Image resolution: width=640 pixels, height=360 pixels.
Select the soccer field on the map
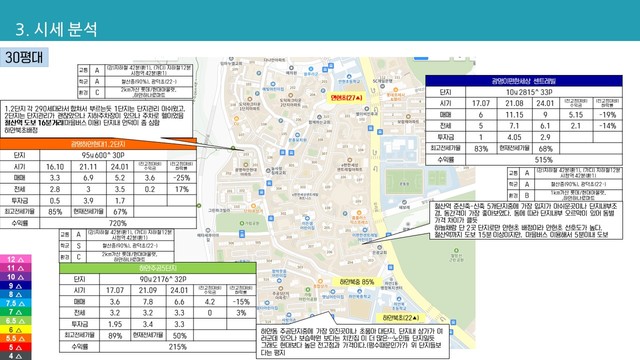[404, 181]
